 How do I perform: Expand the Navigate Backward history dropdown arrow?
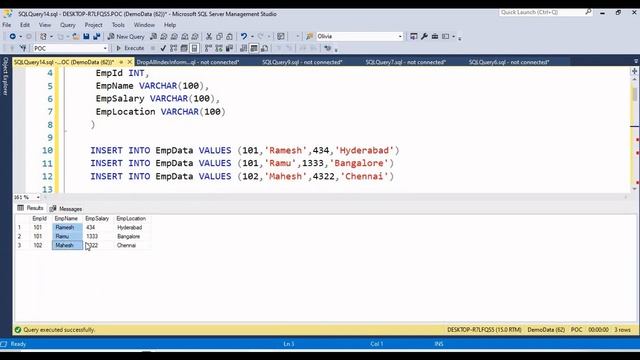(x=20, y=36)
